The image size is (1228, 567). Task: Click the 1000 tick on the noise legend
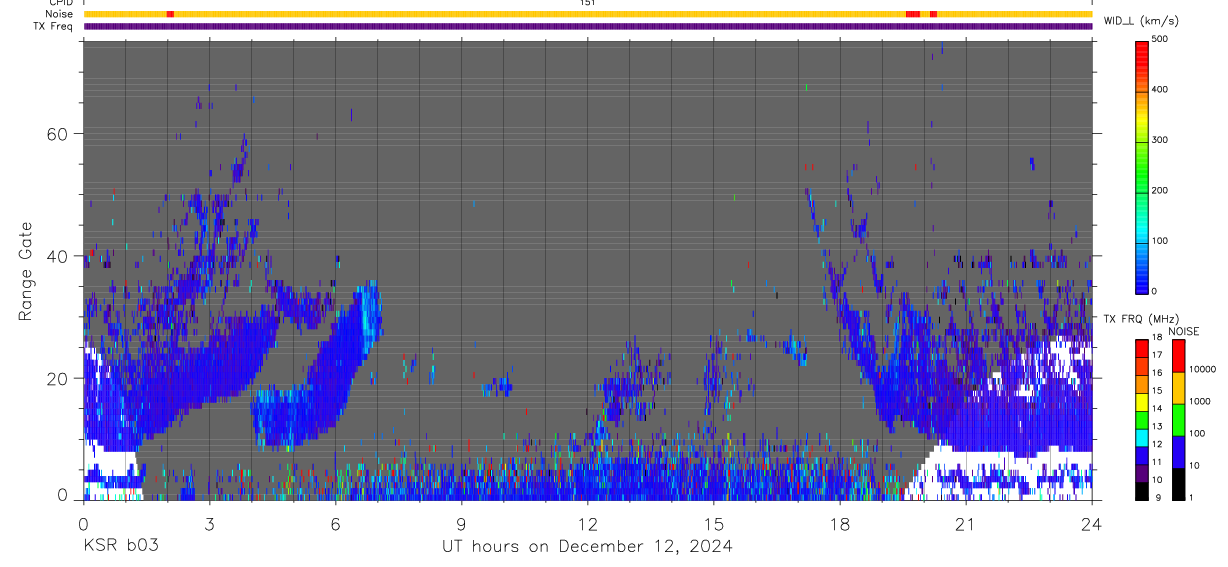coord(1199,401)
